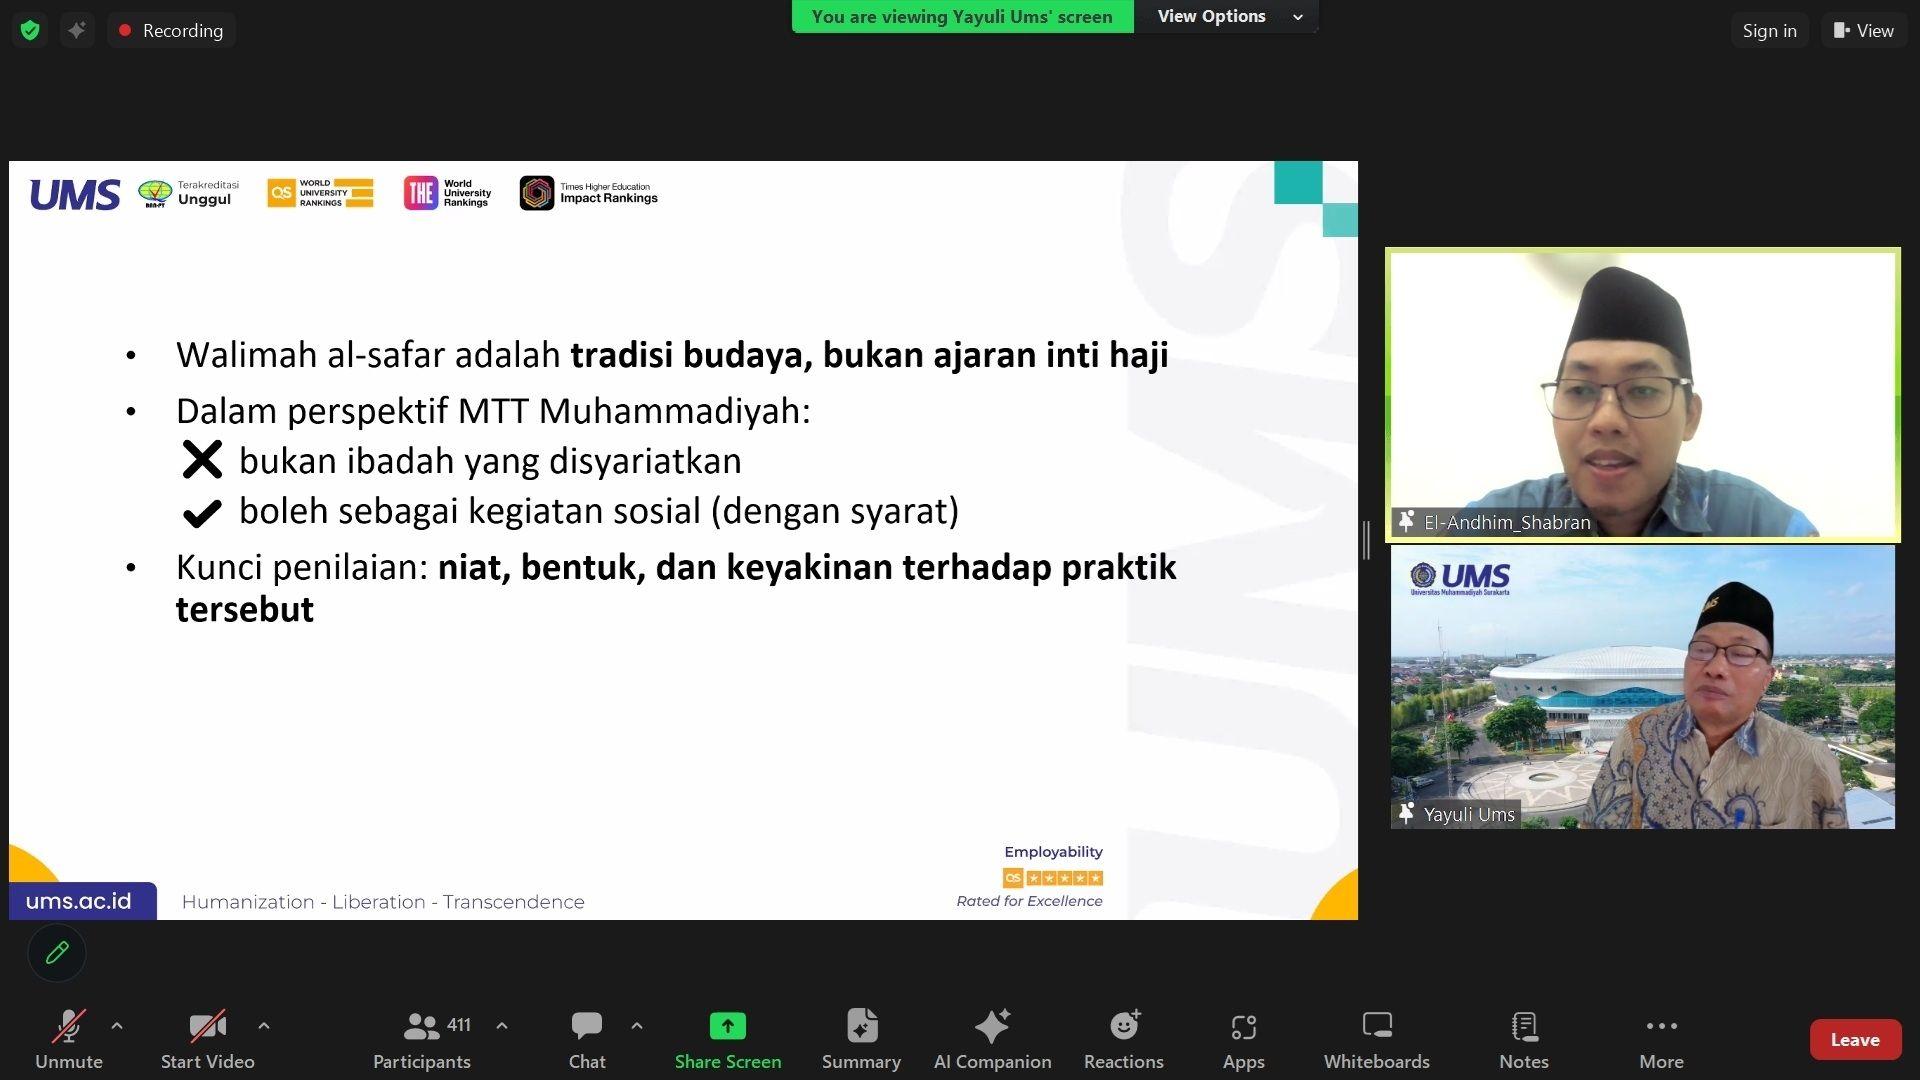Start Video with camera toggle
The image size is (1920, 1080).
[x=208, y=1040]
